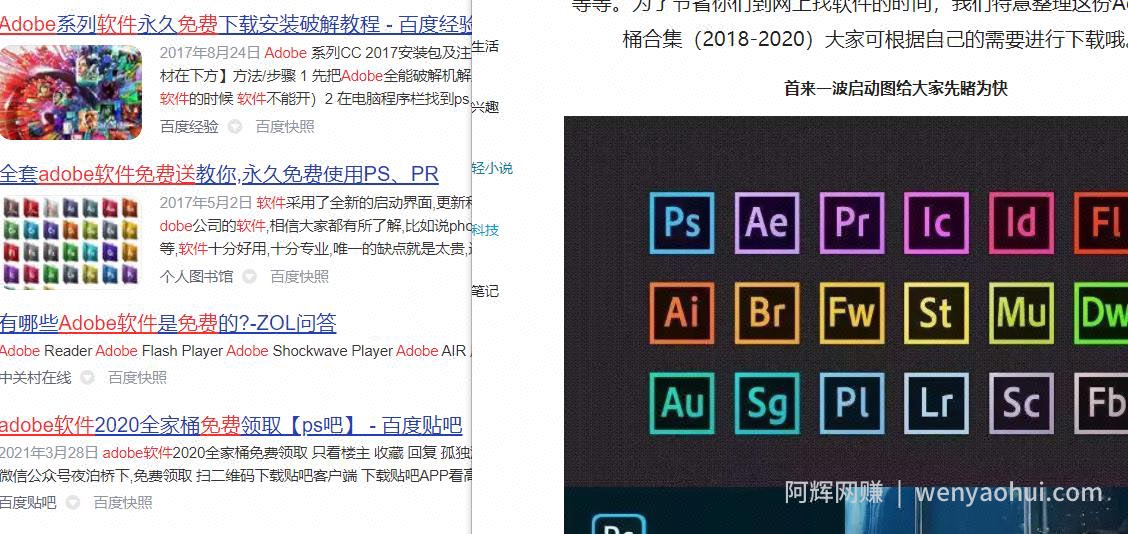Select the 笔记 category in sidebar
The height and width of the screenshot is (534, 1128).
coord(486,291)
